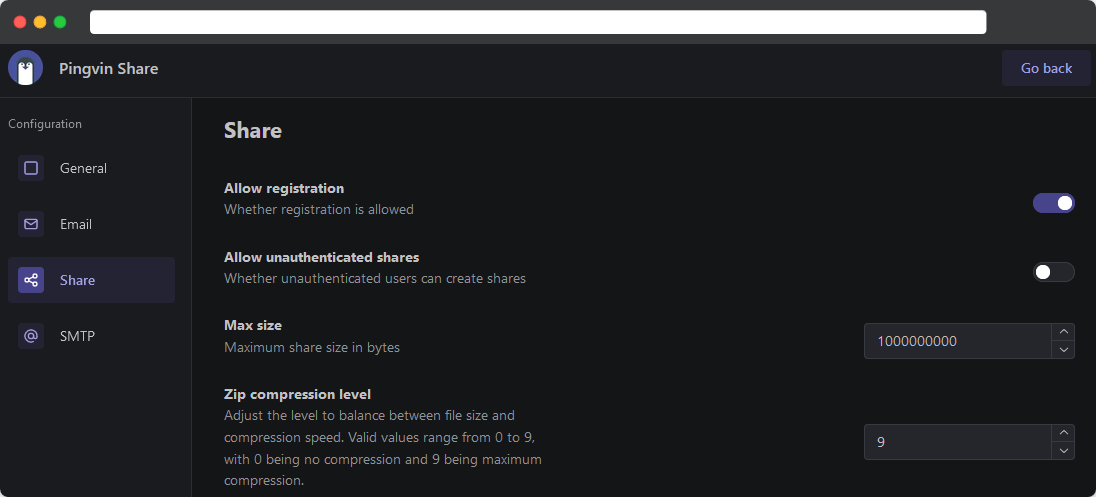Focus the Zip compression level input field
The width and height of the screenshot is (1096, 497).
(958, 442)
